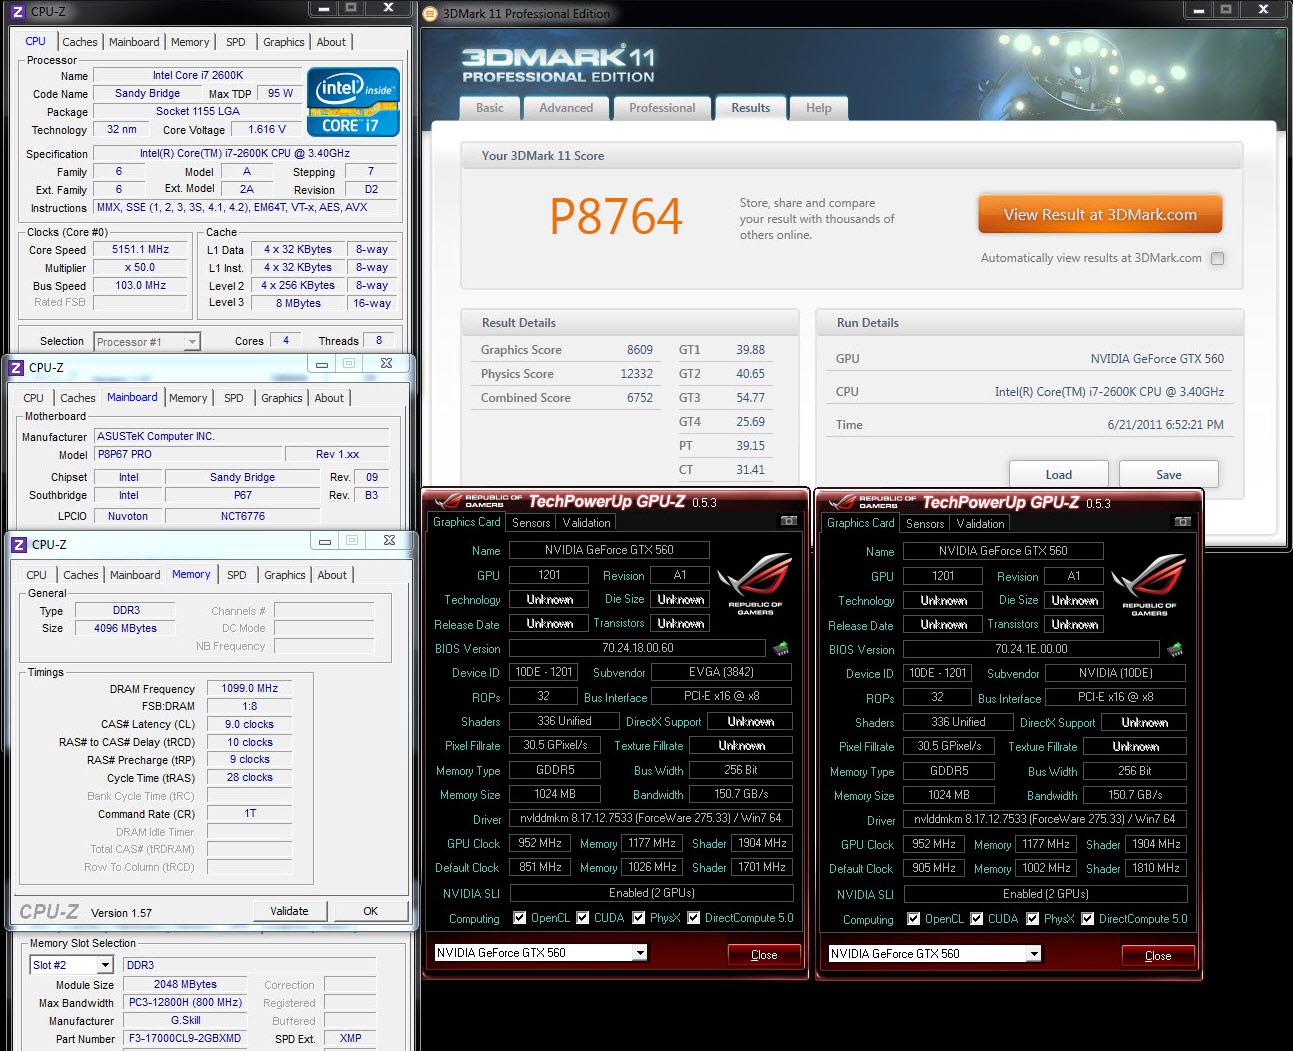Click the camera screenshot icon in left GPU-Z
Image resolution: width=1293 pixels, height=1051 pixels.
[788, 521]
